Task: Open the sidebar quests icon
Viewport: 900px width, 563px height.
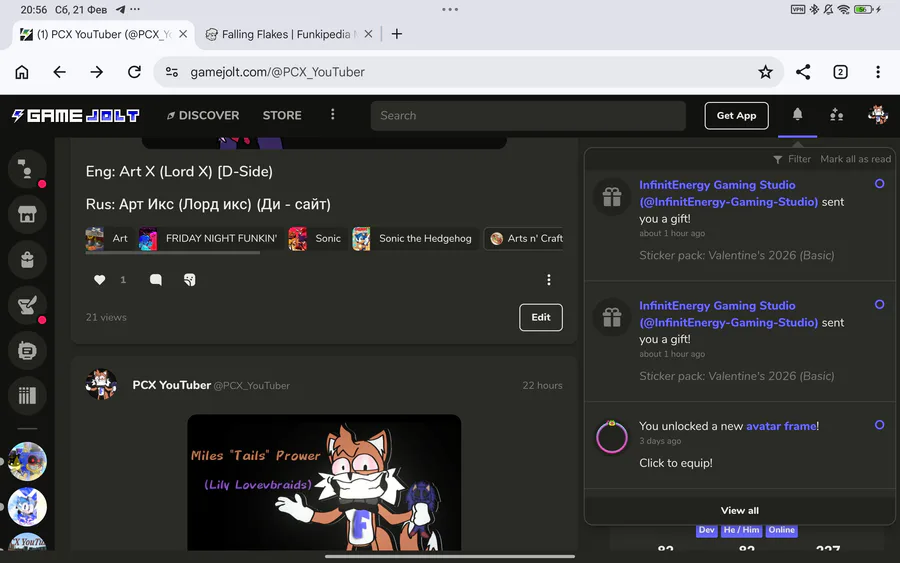Action: [x=27, y=305]
